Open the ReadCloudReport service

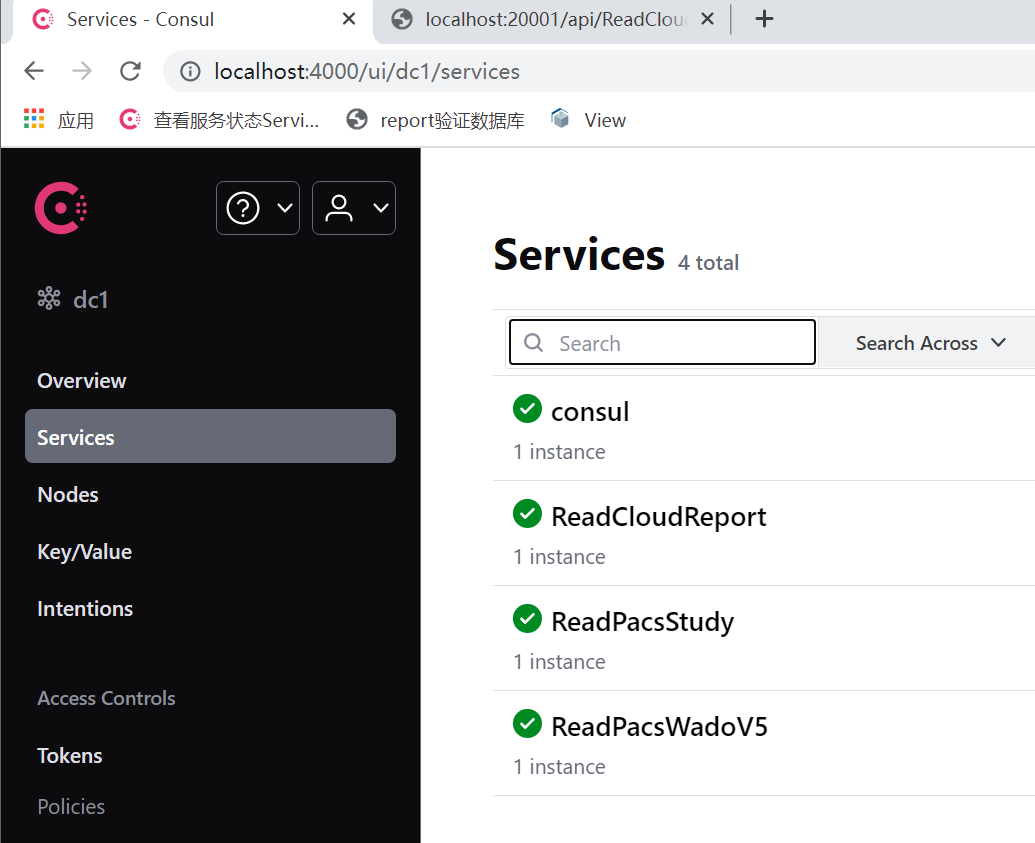click(659, 516)
